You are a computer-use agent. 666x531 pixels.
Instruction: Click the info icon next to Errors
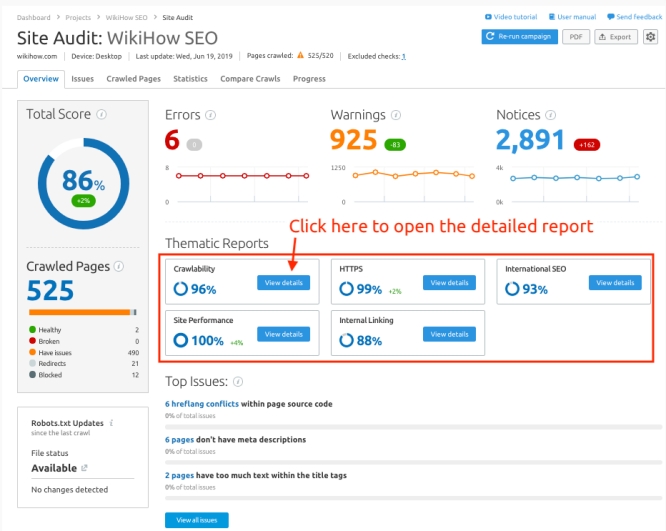coord(210,116)
